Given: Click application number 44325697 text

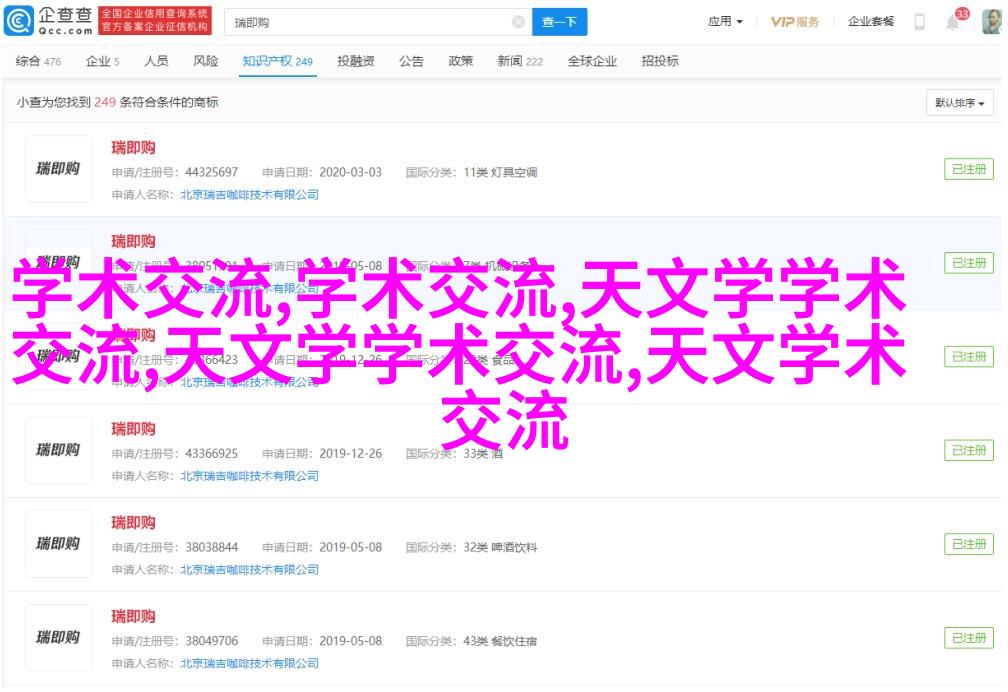Looking at the screenshot, I should 212,172.
